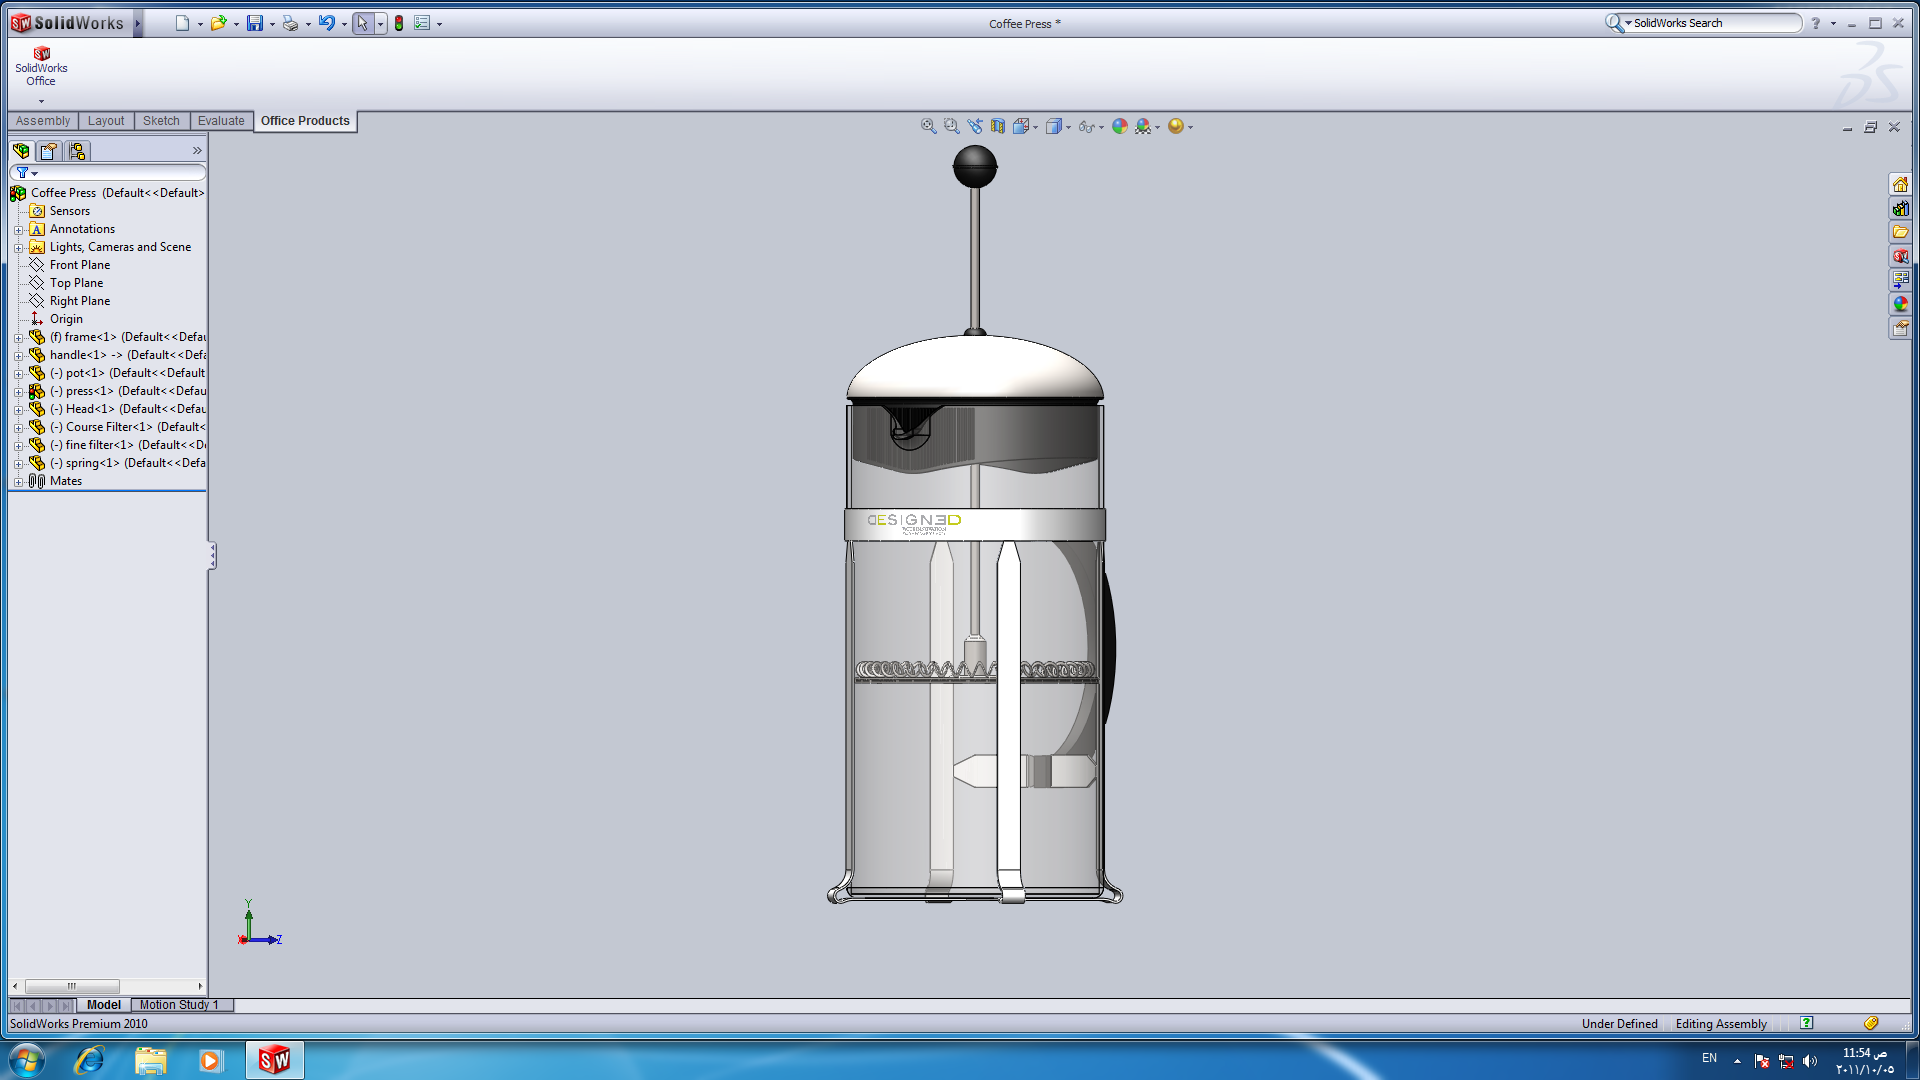Expand the Mates folder in the tree

click(18, 482)
